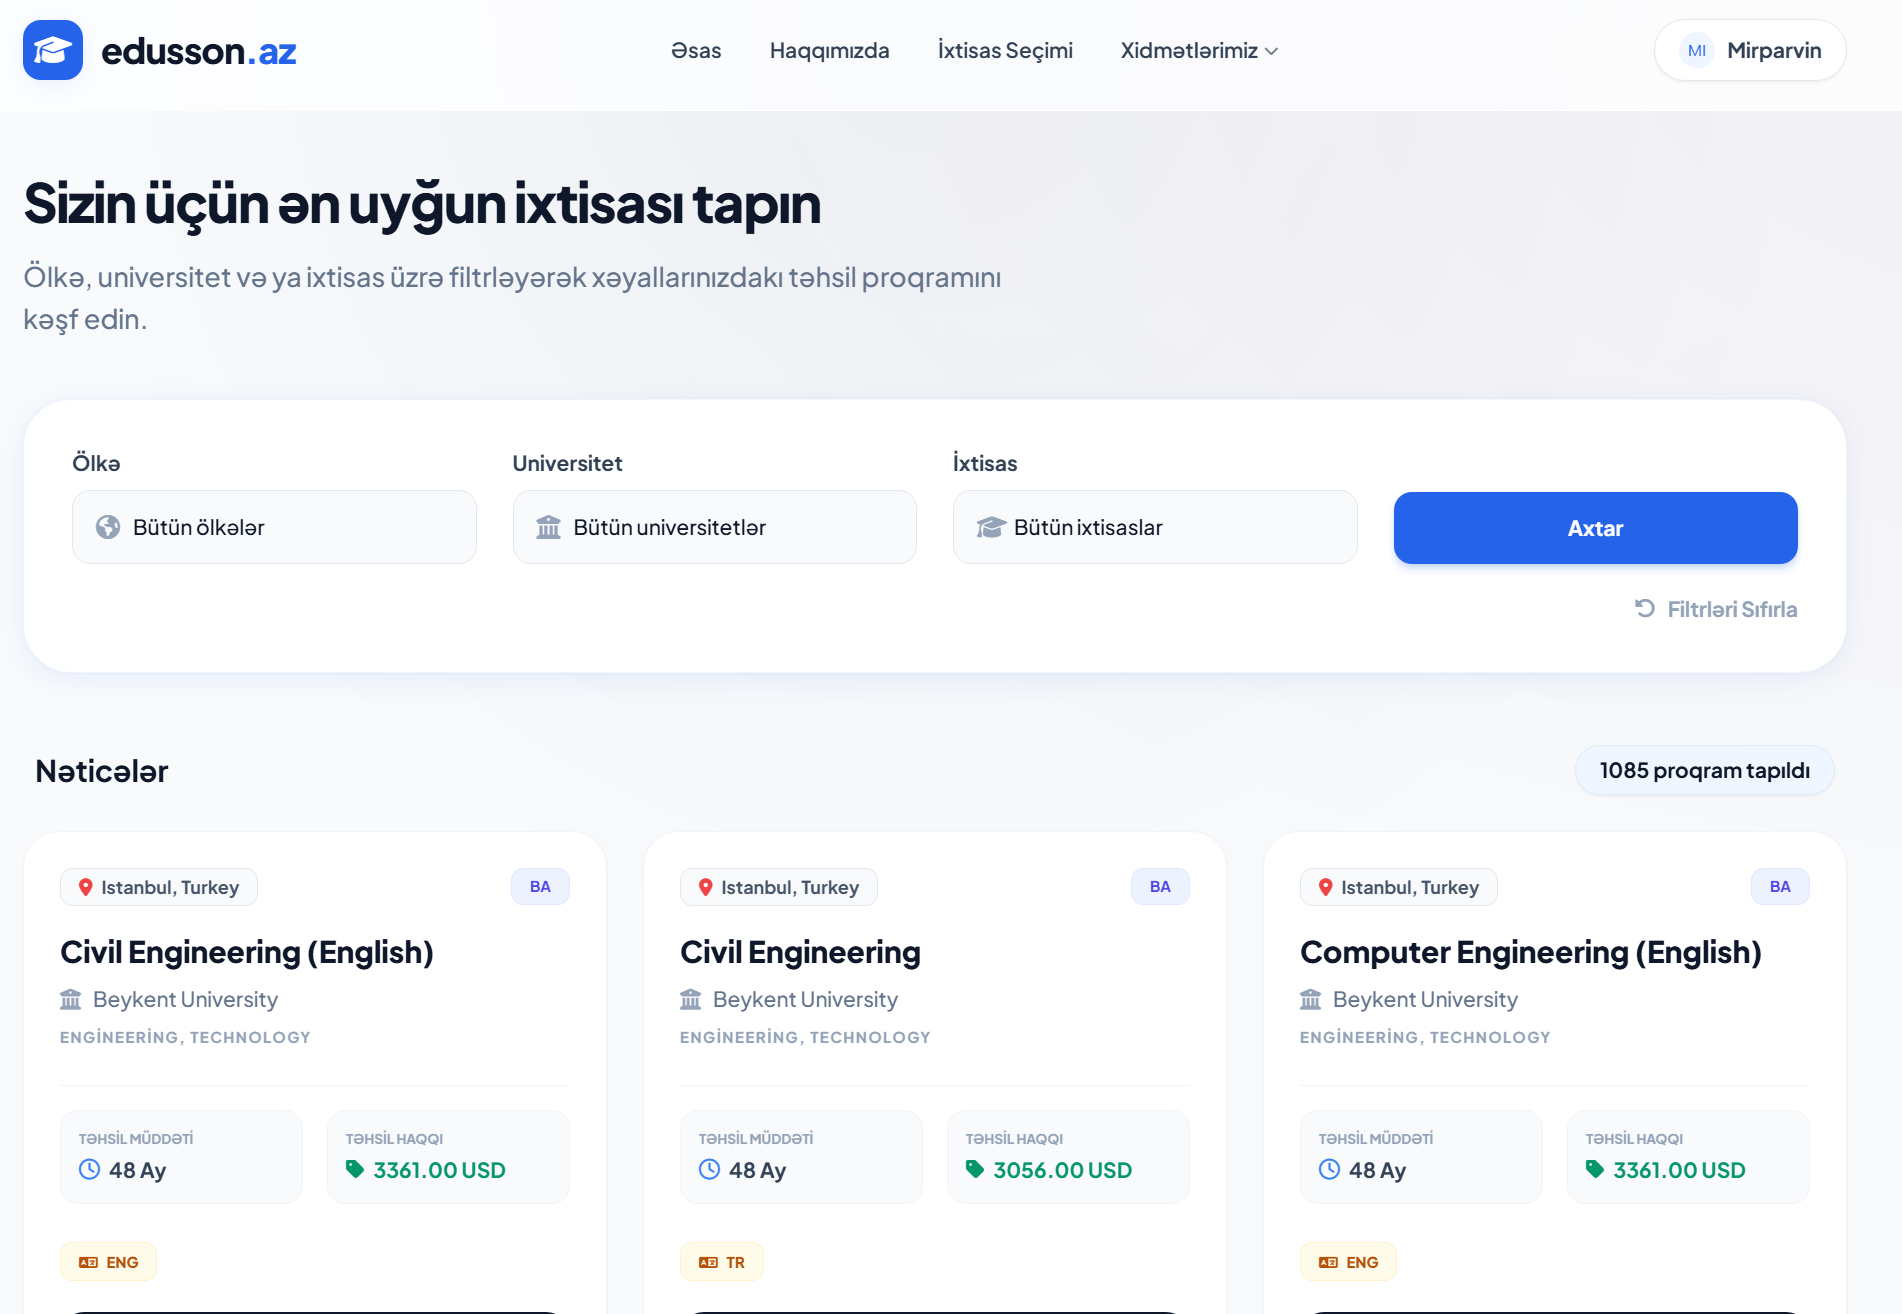Click the price tag icon on the Civil Engineering (English) card
The image size is (1902, 1314).
coord(355,1169)
